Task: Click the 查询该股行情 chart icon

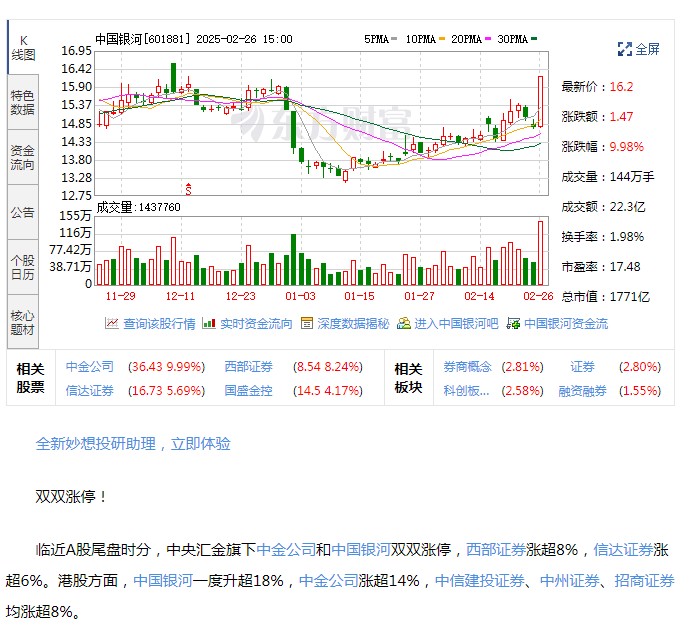Action: tap(112, 323)
